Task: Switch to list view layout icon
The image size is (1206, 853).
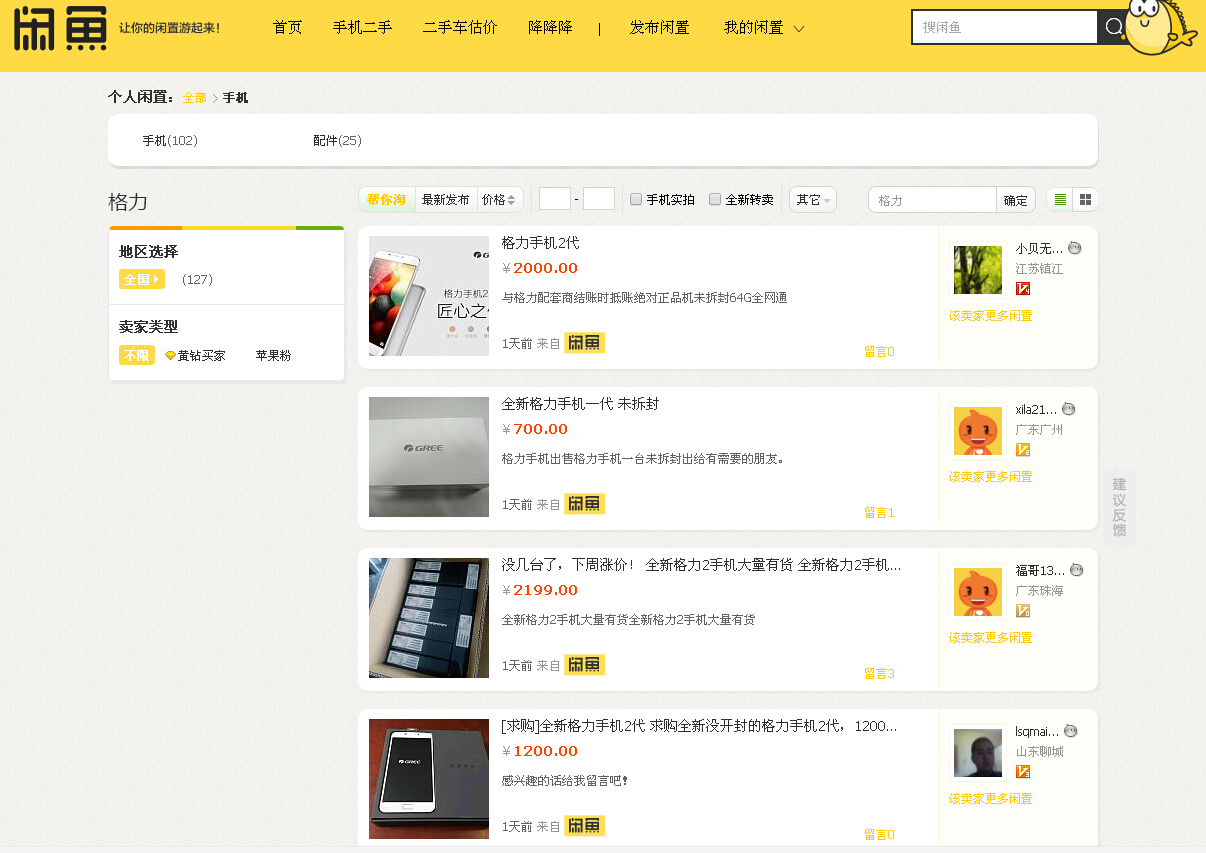Action: pos(1060,200)
